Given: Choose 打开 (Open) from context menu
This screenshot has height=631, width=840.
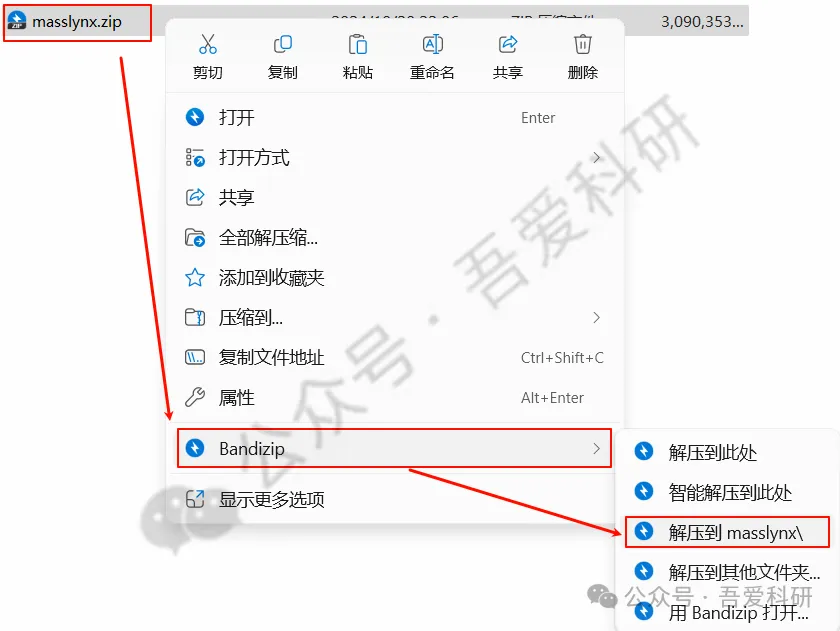Looking at the screenshot, I should (395, 117).
